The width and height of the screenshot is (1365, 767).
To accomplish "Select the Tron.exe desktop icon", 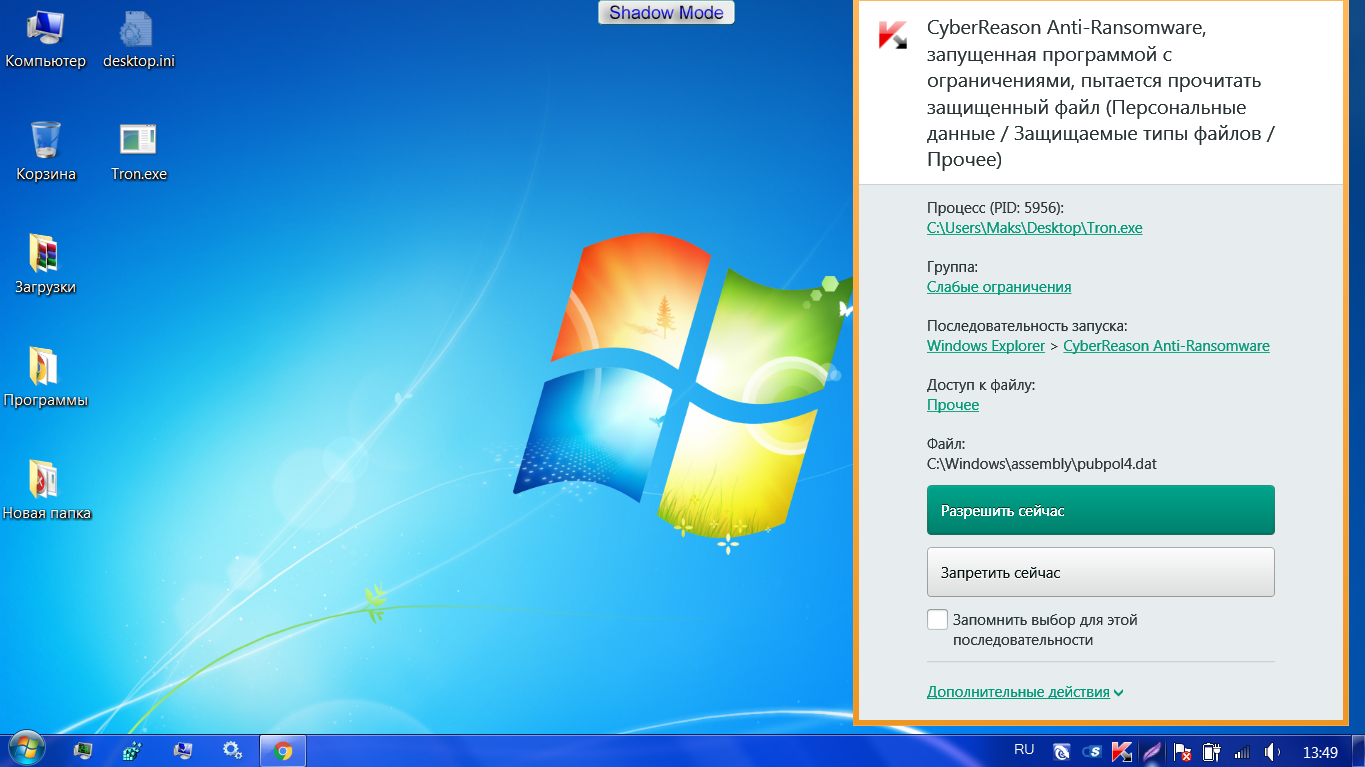I will pyautogui.click(x=139, y=152).
